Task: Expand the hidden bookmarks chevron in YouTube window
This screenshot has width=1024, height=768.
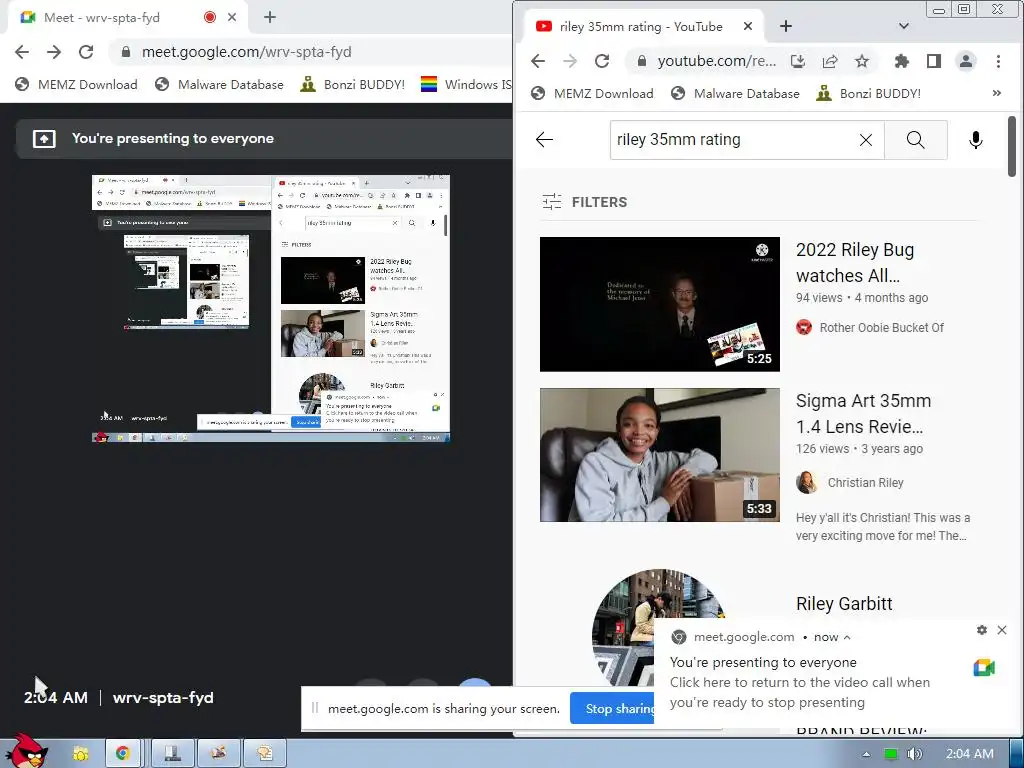Action: click(997, 93)
